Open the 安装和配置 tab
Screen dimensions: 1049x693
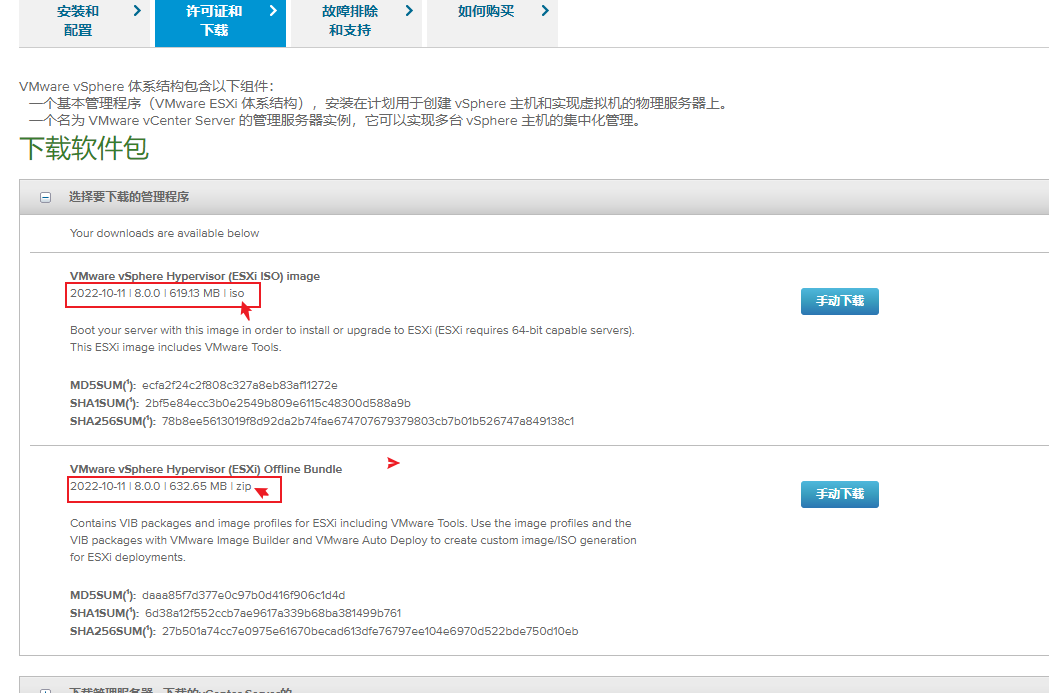click(85, 21)
